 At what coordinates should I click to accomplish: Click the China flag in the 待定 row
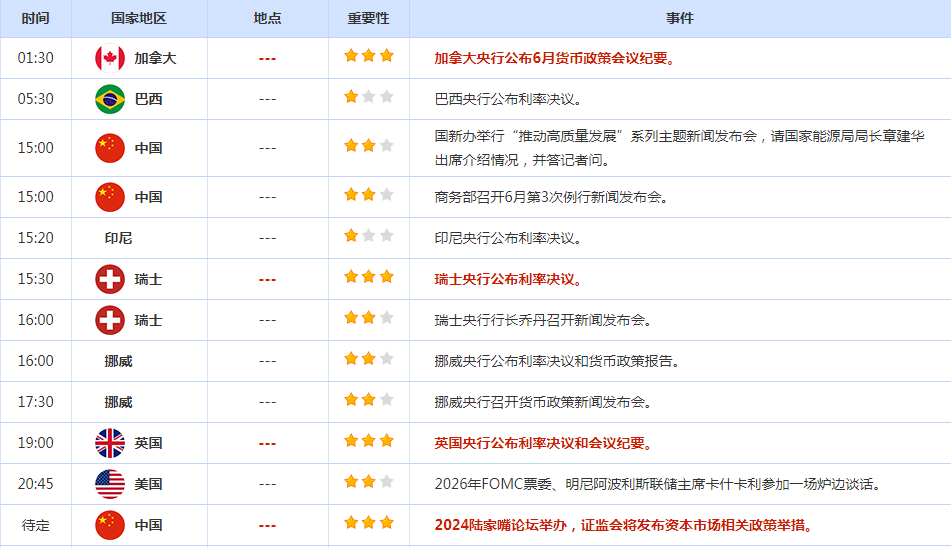(x=109, y=525)
